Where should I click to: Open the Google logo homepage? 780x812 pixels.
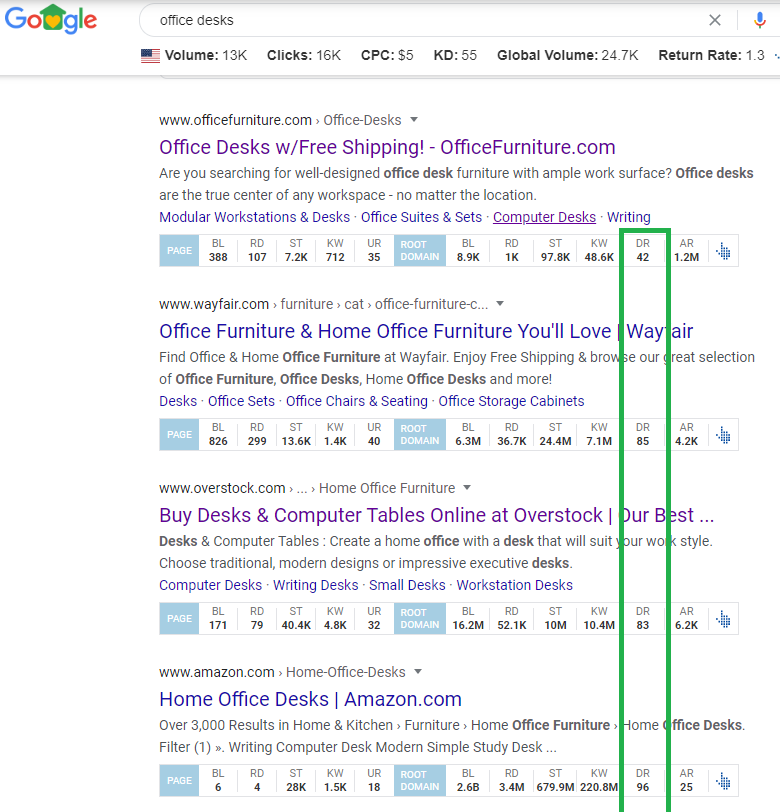[x=51, y=19]
